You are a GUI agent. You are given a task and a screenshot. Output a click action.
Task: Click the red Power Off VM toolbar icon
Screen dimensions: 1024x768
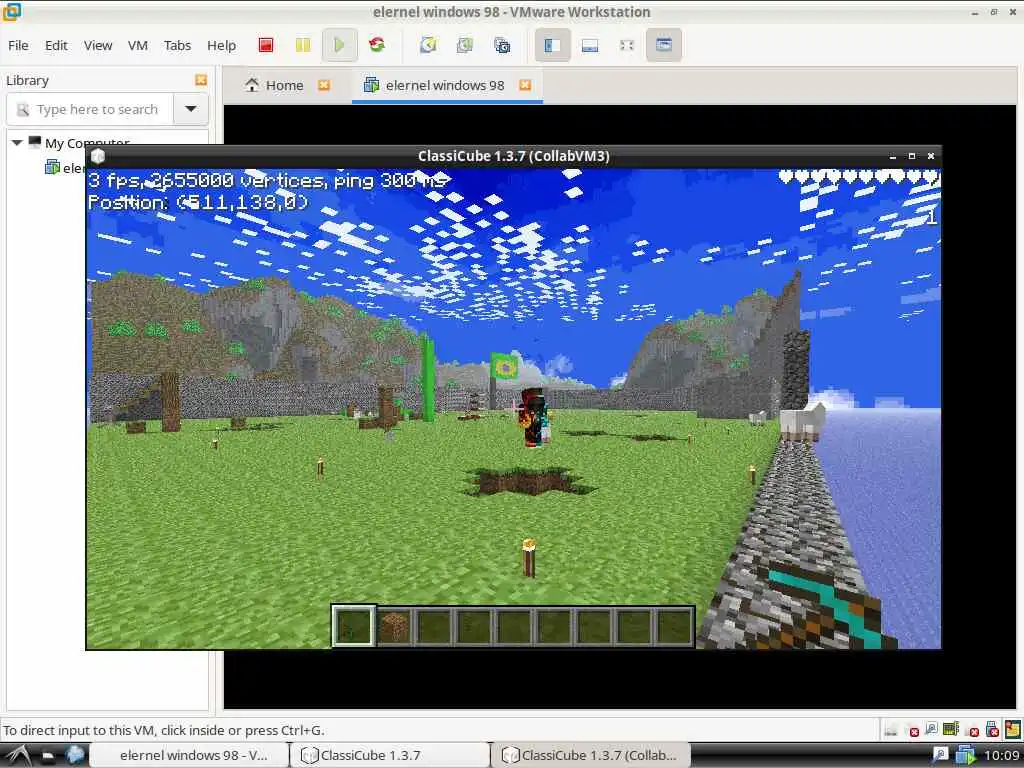pyautogui.click(x=266, y=45)
